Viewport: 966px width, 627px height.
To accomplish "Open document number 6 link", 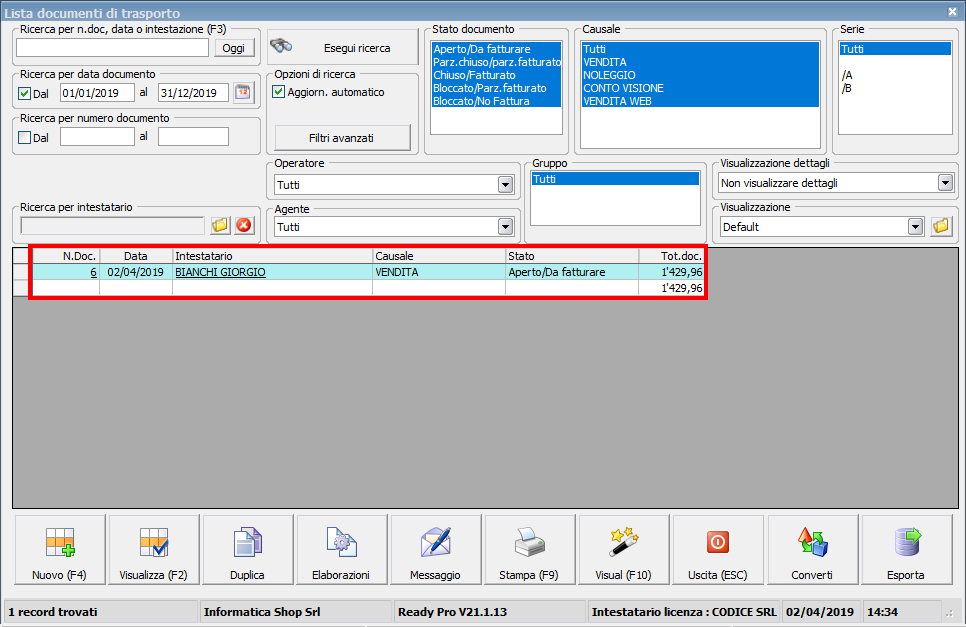I will tap(94, 272).
